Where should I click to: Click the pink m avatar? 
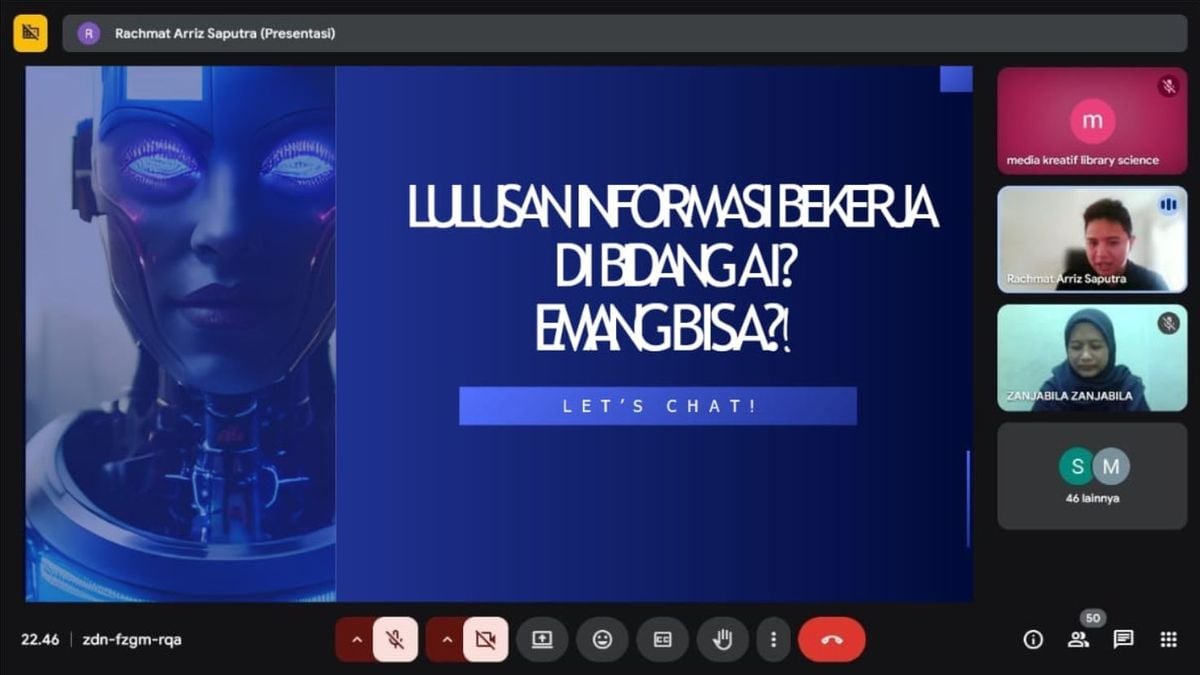[1092, 121]
